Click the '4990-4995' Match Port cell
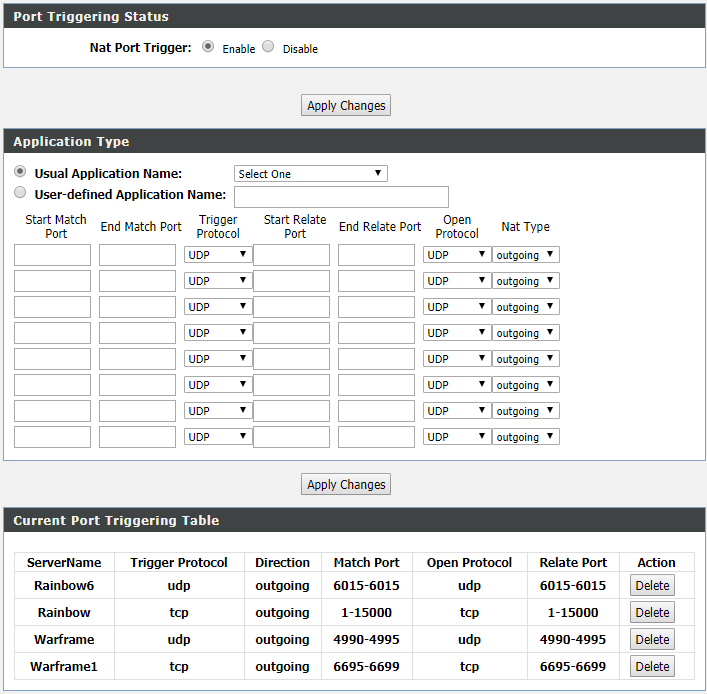The image size is (707, 694). 367,639
